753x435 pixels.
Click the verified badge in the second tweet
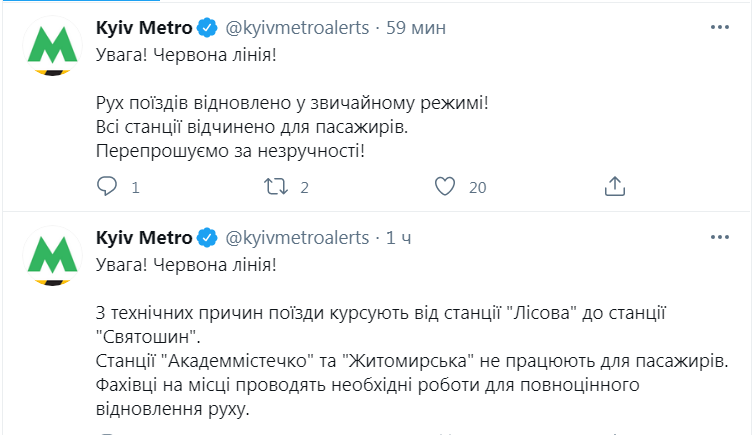[x=207, y=238]
